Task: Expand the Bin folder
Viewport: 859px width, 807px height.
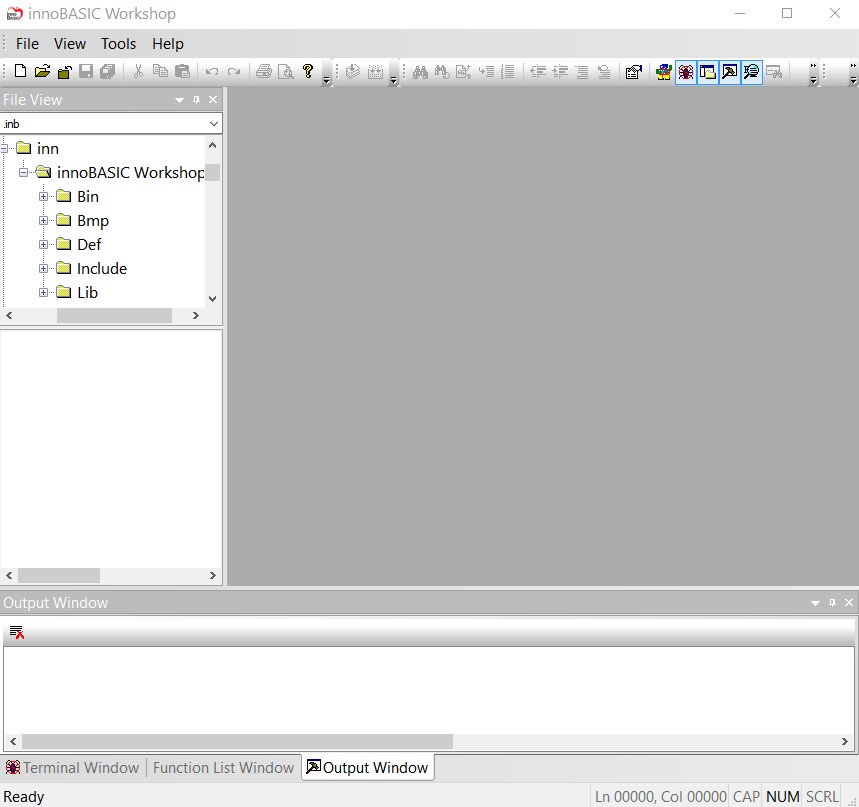Action: [x=43, y=196]
